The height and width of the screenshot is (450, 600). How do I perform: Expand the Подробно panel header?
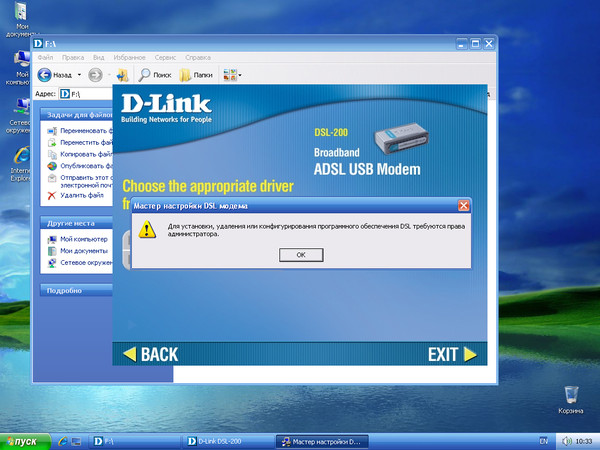[77, 290]
